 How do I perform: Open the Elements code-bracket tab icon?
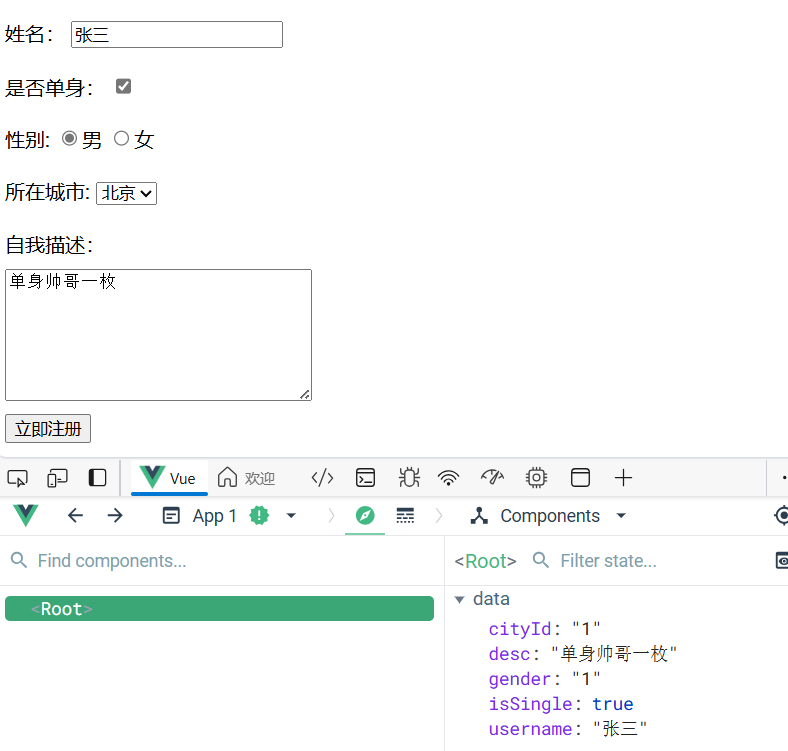pos(322,478)
